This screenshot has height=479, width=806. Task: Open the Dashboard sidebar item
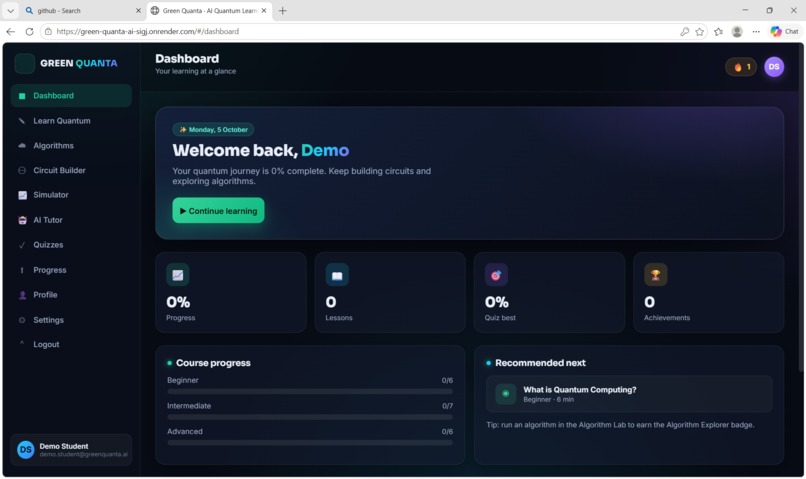[71, 96]
